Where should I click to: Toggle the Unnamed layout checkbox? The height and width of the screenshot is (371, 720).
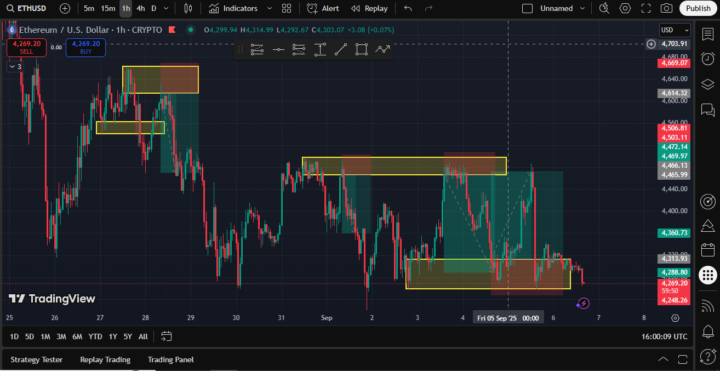tap(528, 8)
